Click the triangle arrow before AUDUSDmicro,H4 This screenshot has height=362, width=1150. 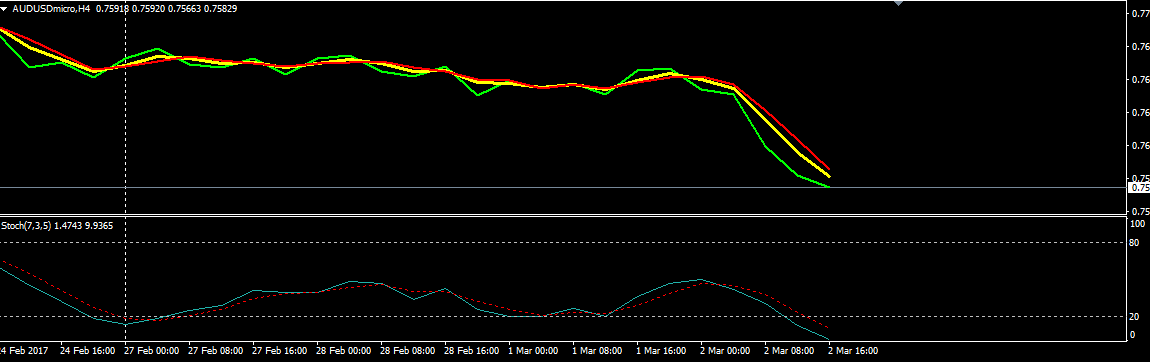(x=4, y=10)
